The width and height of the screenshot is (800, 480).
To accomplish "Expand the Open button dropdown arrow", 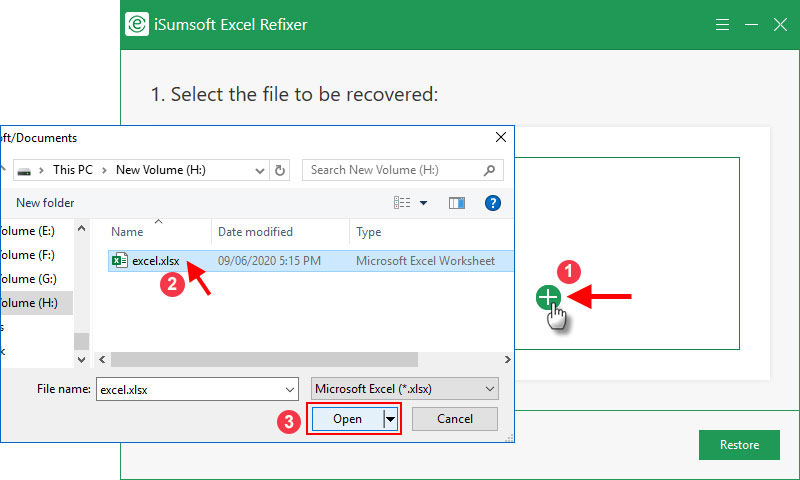I will (x=390, y=419).
